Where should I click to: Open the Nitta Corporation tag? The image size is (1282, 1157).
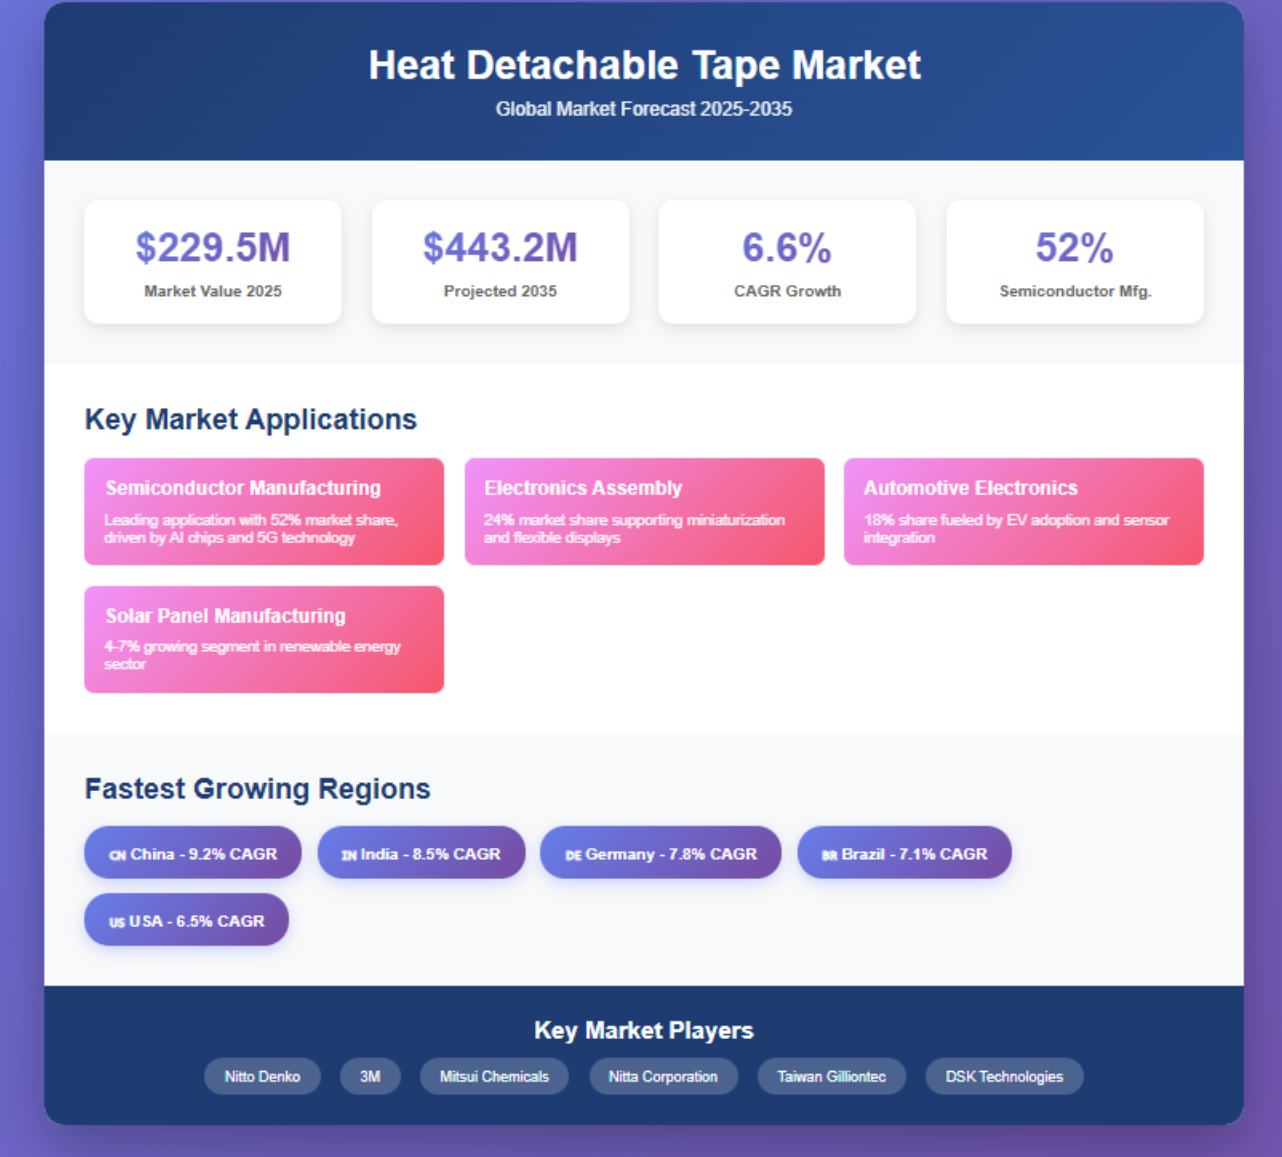click(x=663, y=1076)
